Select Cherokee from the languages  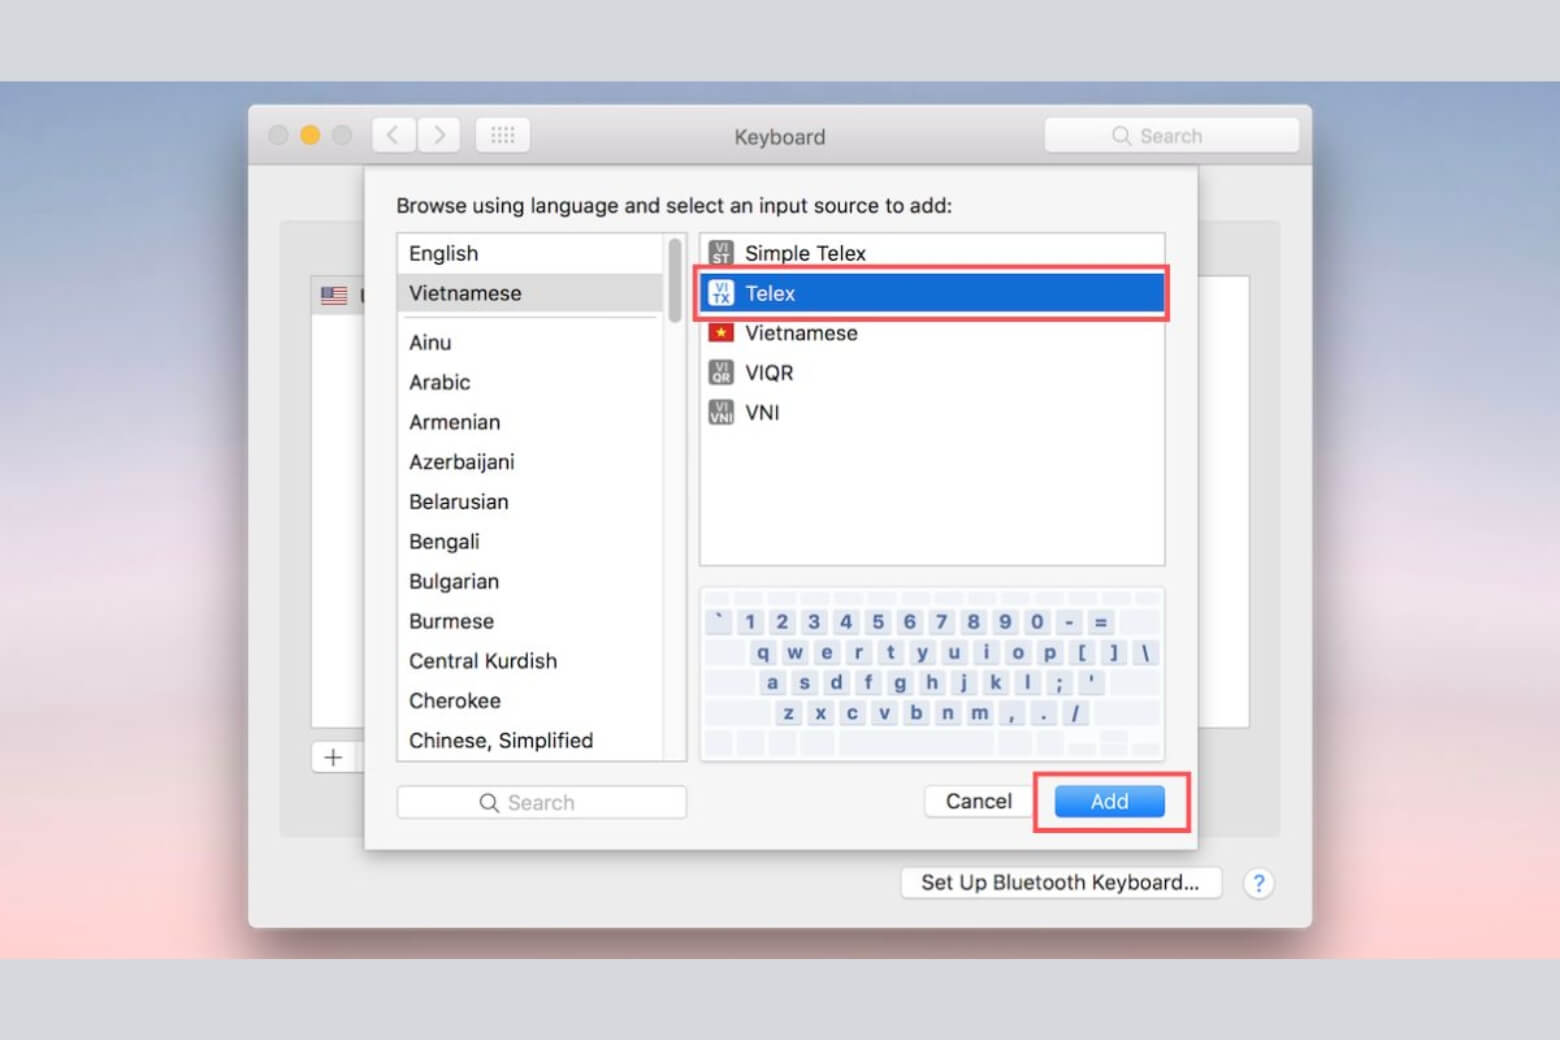[454, 700]
